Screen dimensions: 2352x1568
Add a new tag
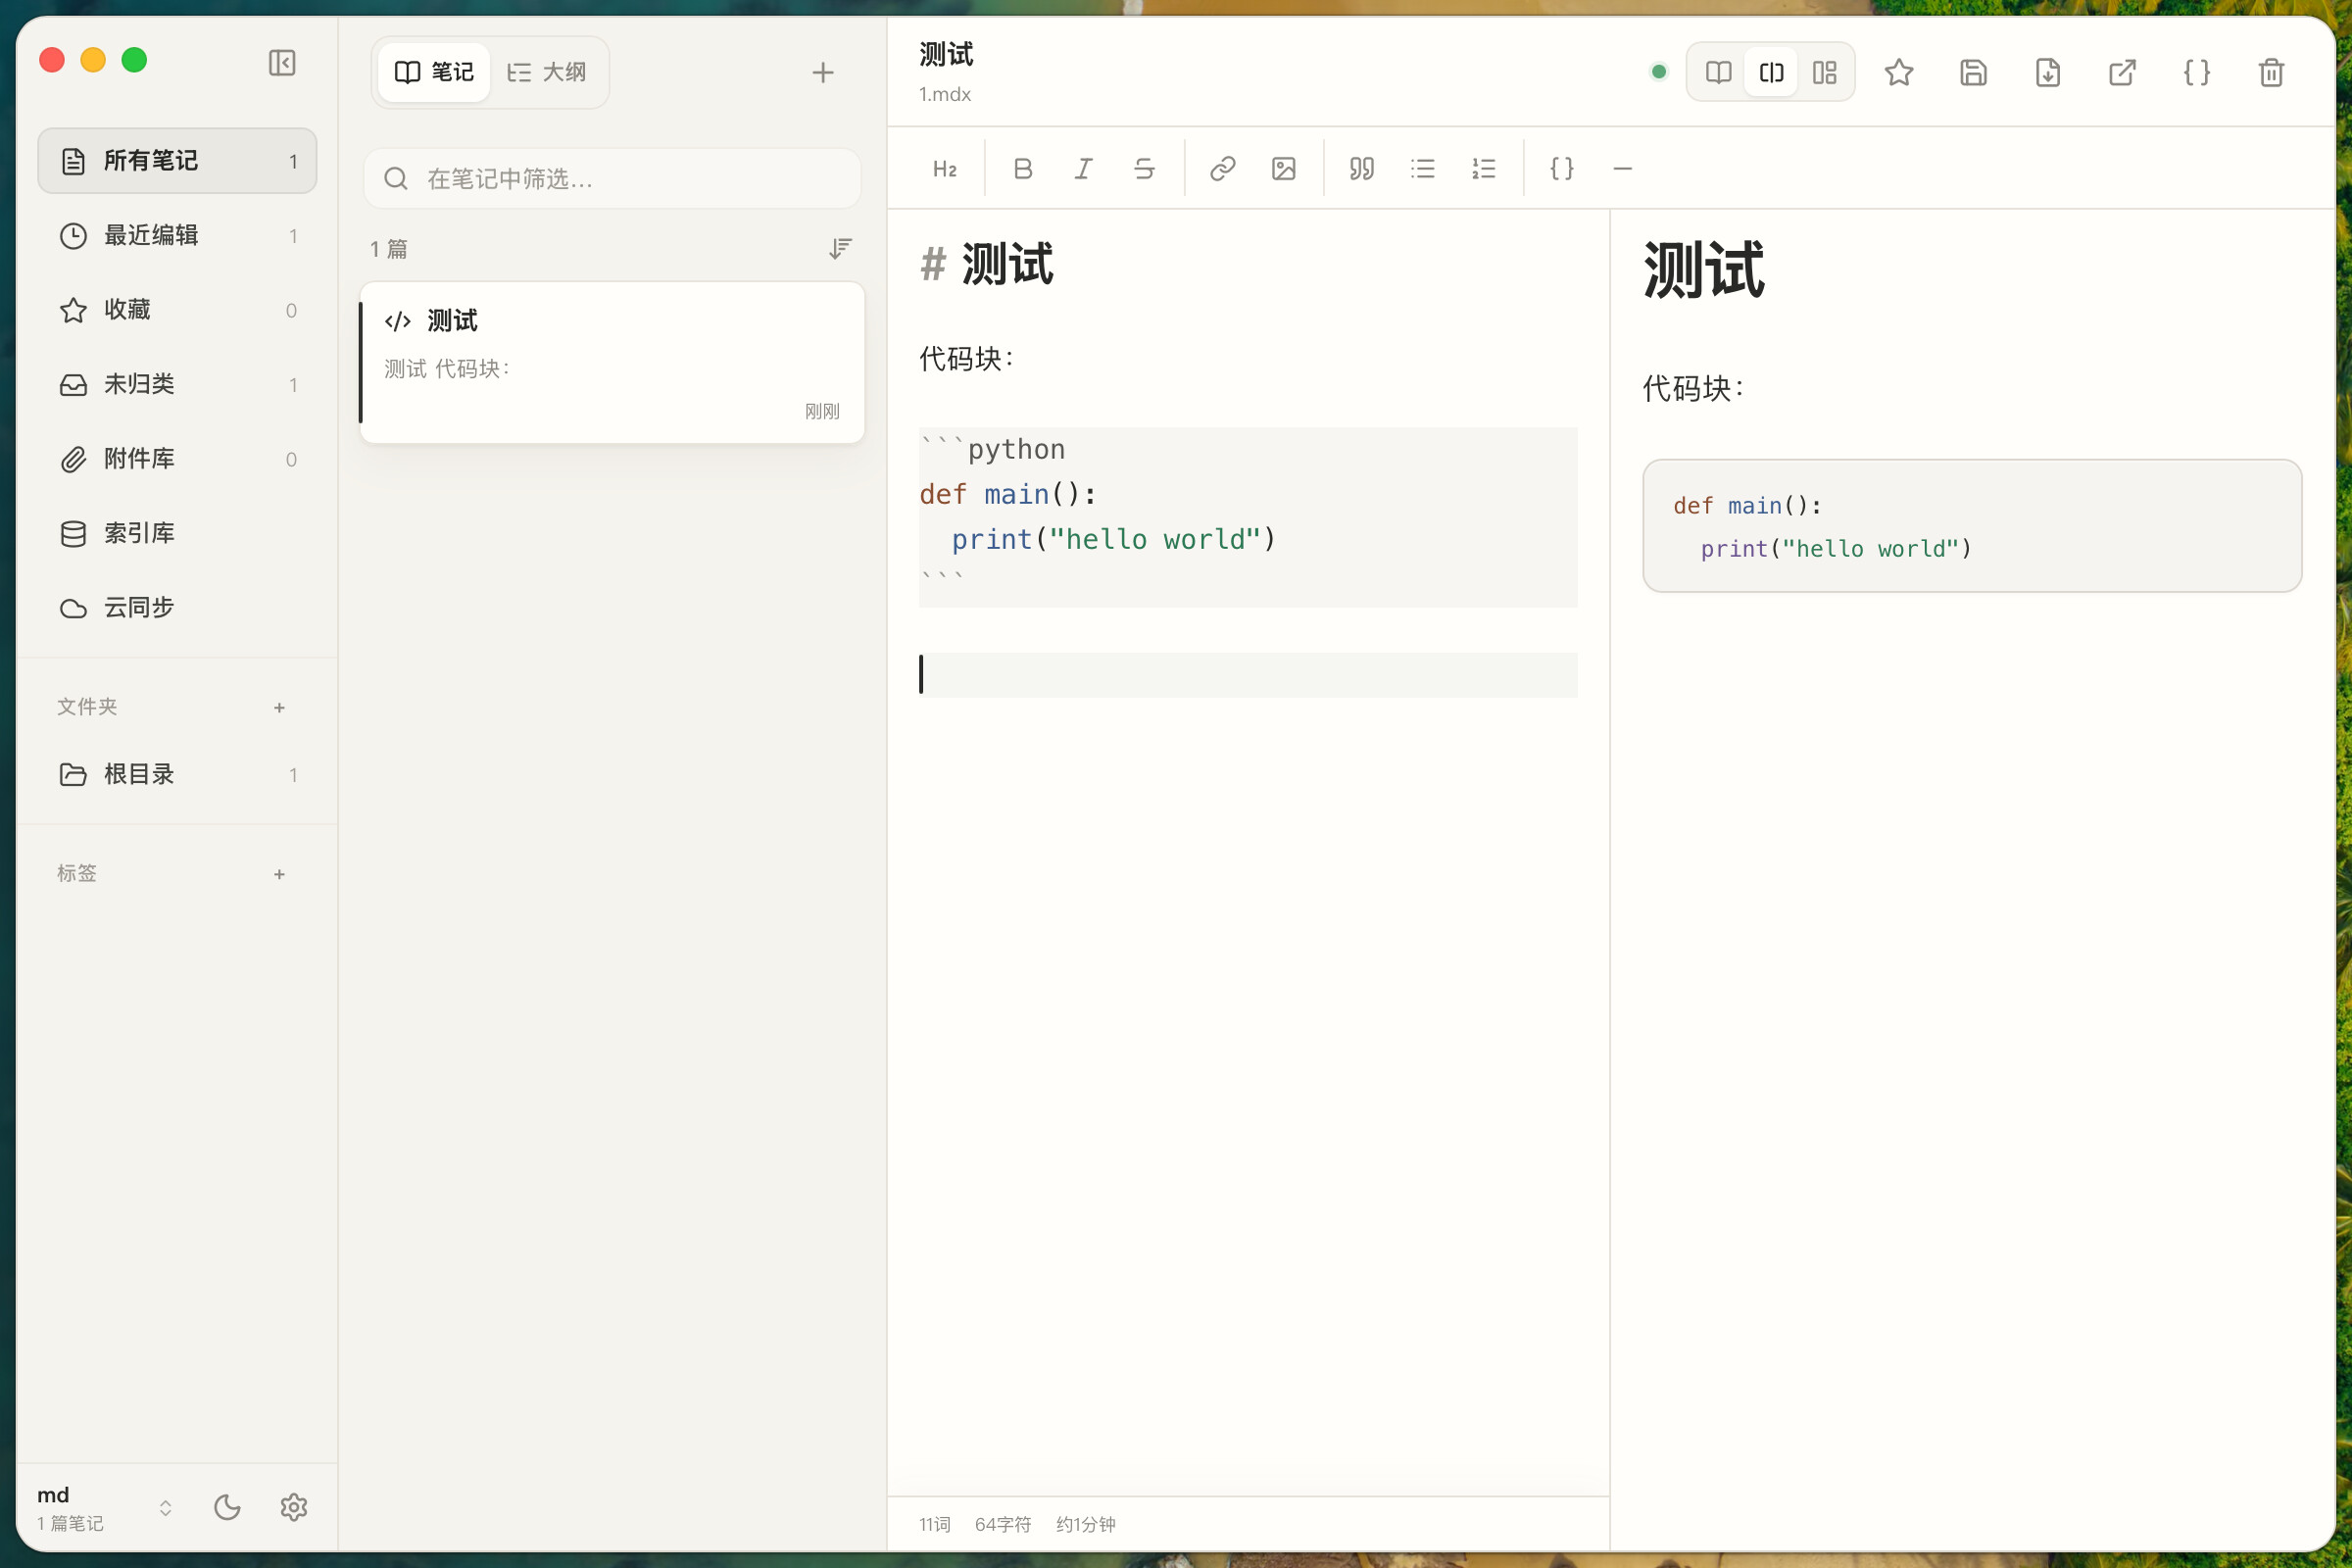click(x=279, y=875)
